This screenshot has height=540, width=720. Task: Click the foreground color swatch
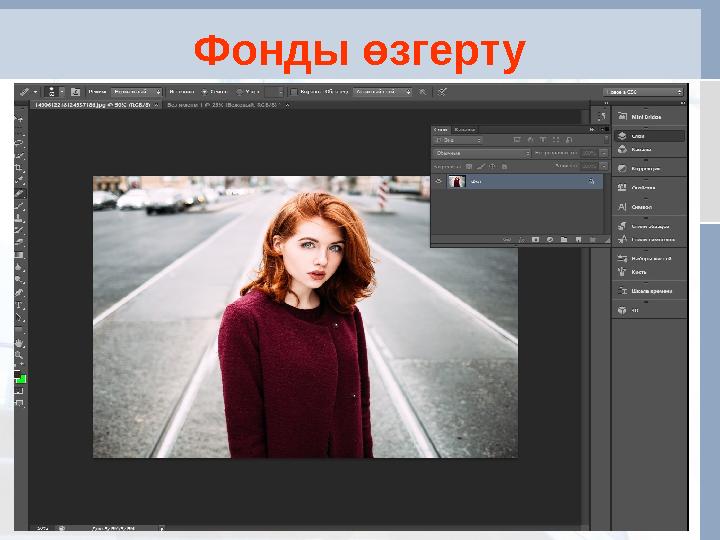point(17,375)
